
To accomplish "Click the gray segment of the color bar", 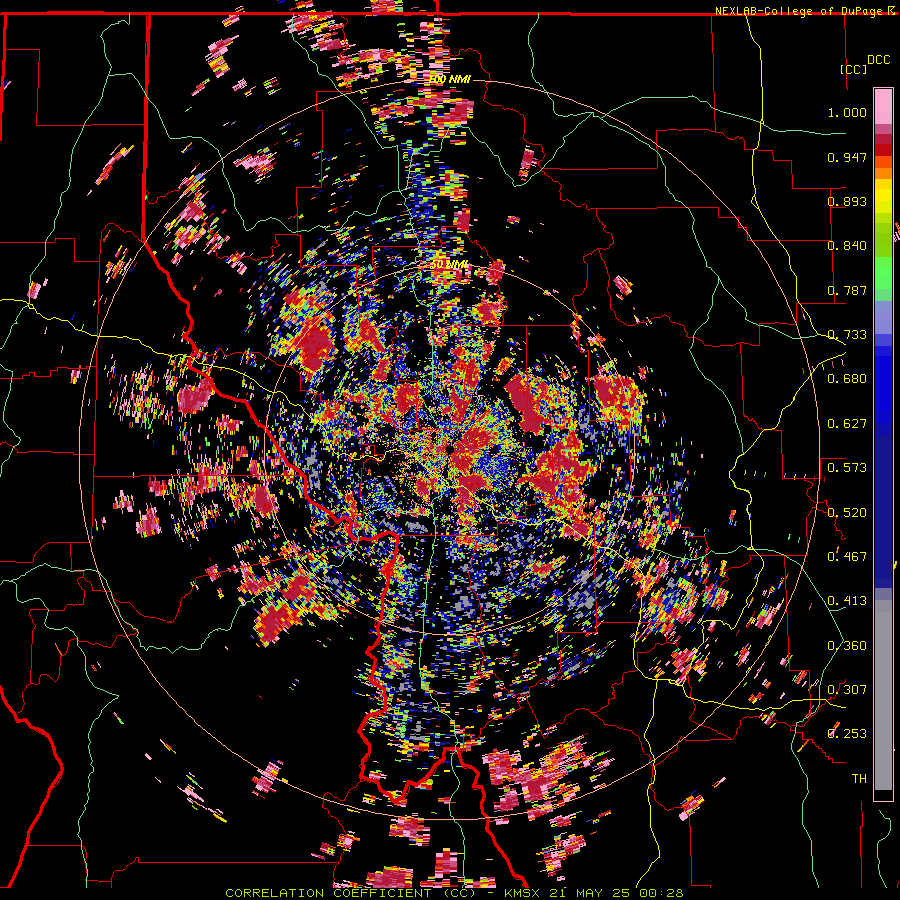I will pos(883,695).
